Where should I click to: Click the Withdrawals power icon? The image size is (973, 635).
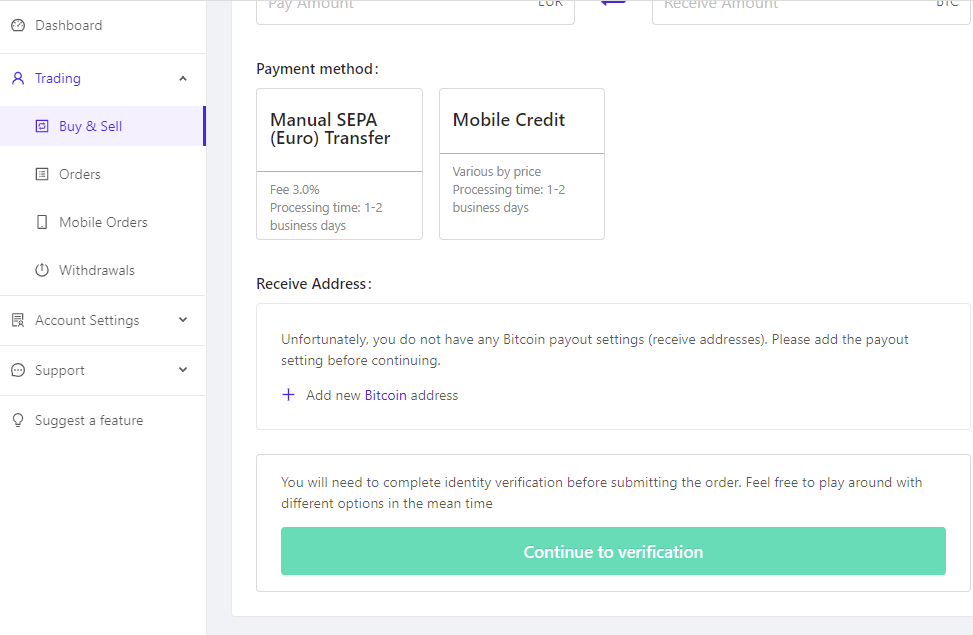pyautogui.click(x=42, y=270)
